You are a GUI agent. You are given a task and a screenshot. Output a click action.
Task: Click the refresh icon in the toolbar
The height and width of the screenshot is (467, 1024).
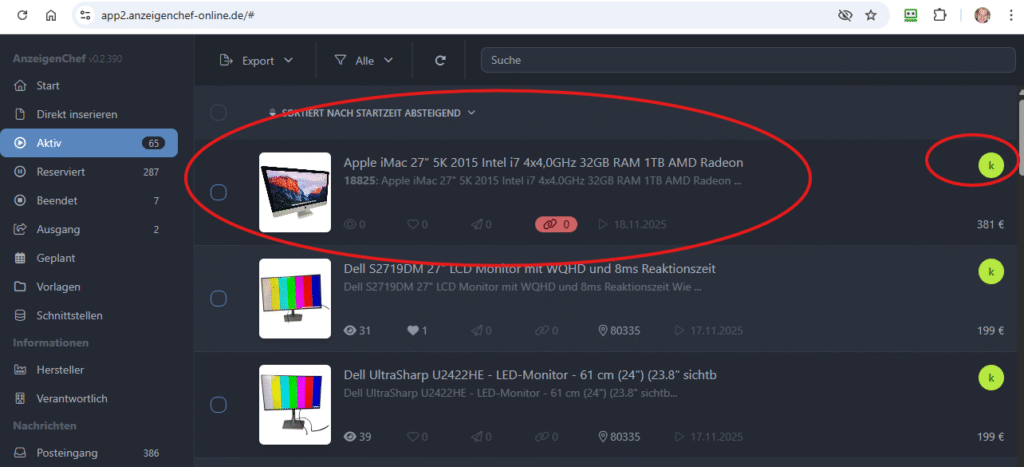point(440,60)
